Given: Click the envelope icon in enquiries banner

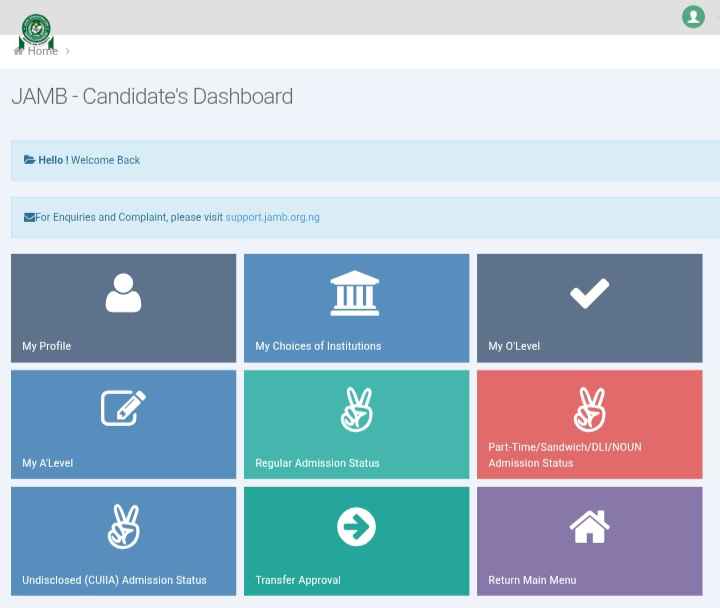Looking at the screenshot, I should [x=29, y=217].
